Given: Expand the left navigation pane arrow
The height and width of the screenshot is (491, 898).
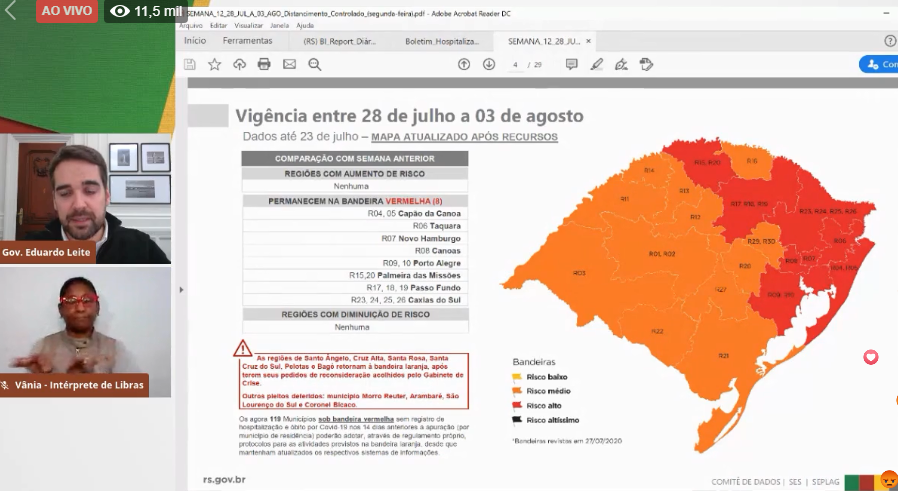Looking at the screenshot, I should coord(181,290).
